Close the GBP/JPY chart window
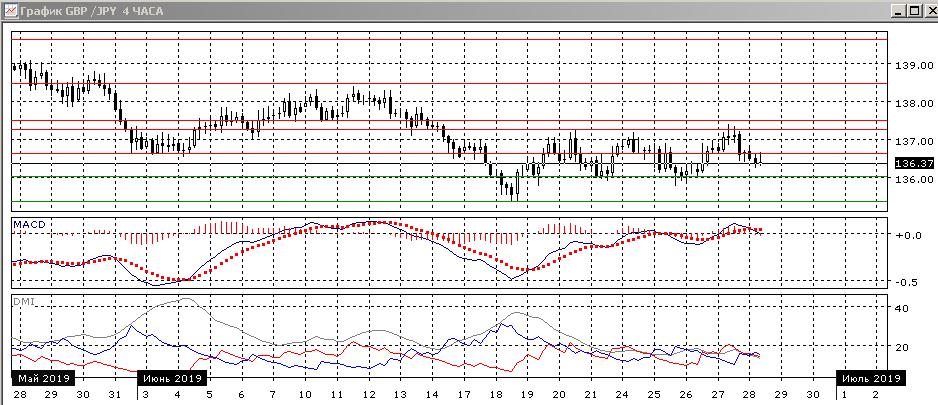938x405 pixels. [x=927, y=10]
